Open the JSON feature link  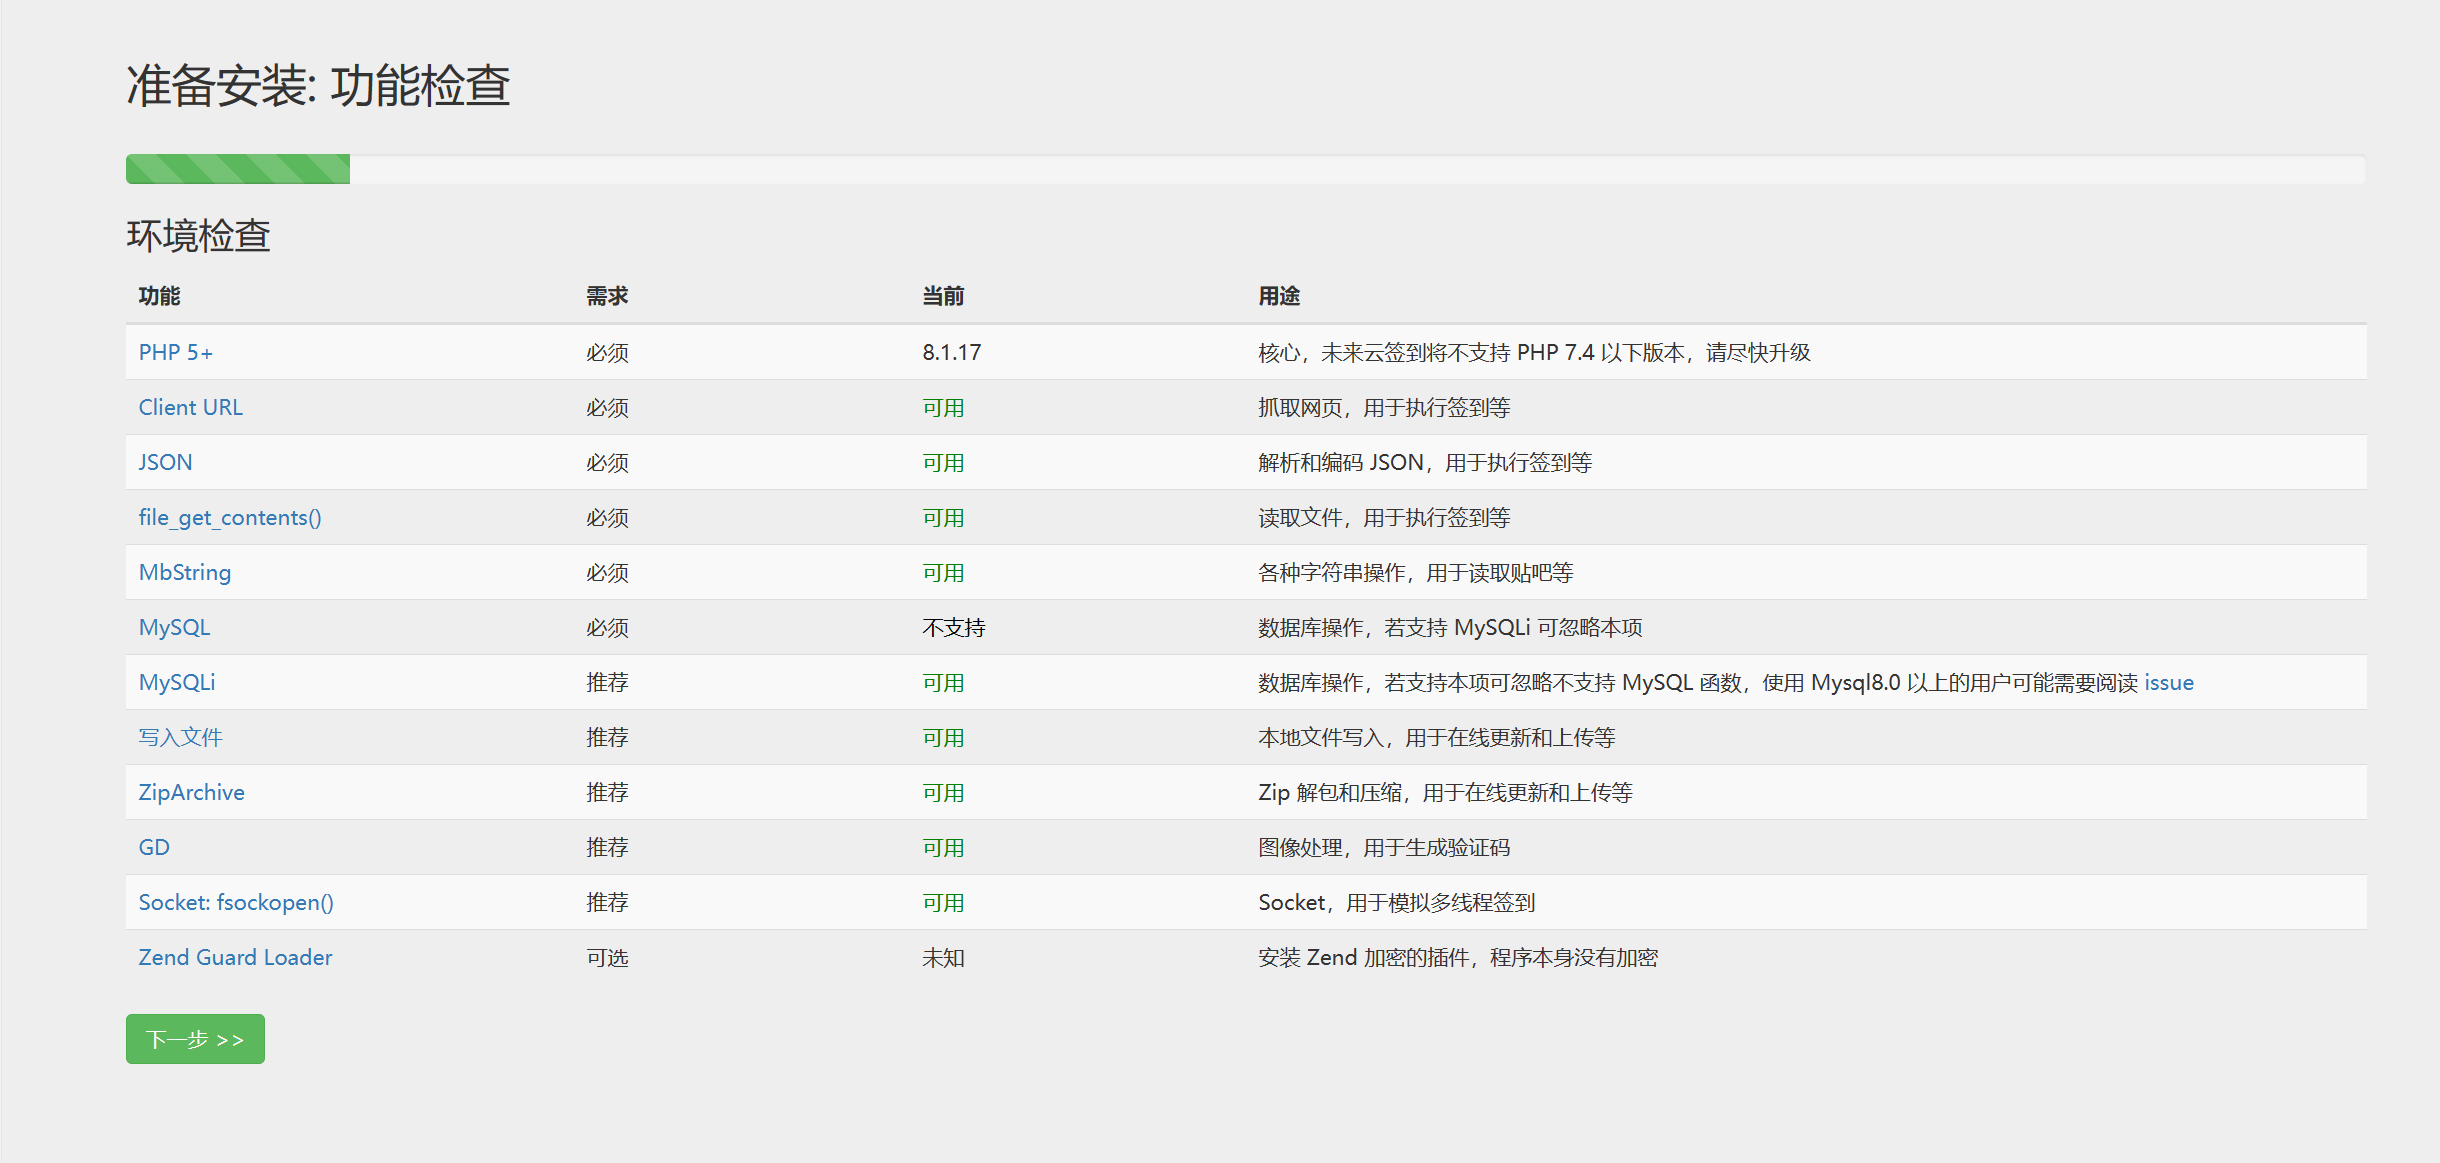pyautogui.click(x=165, y=462)
